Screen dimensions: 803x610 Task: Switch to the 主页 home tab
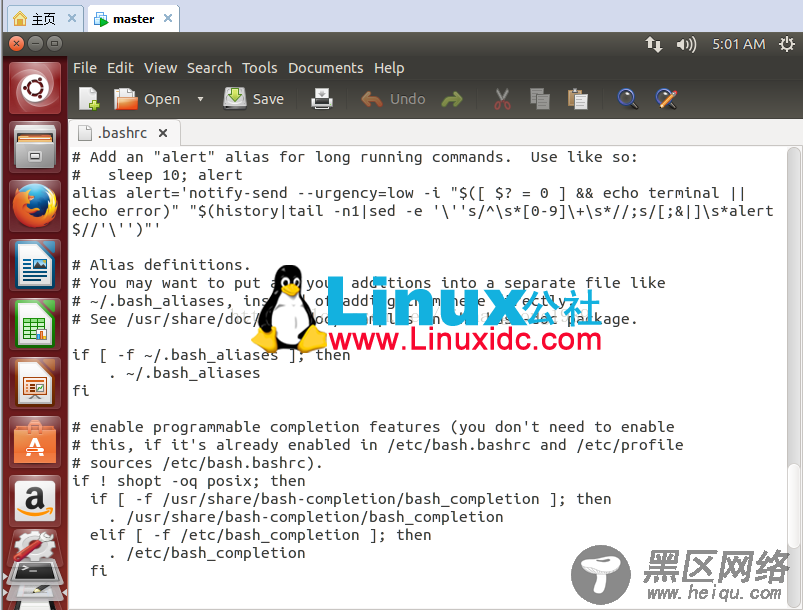click(44, 19)
